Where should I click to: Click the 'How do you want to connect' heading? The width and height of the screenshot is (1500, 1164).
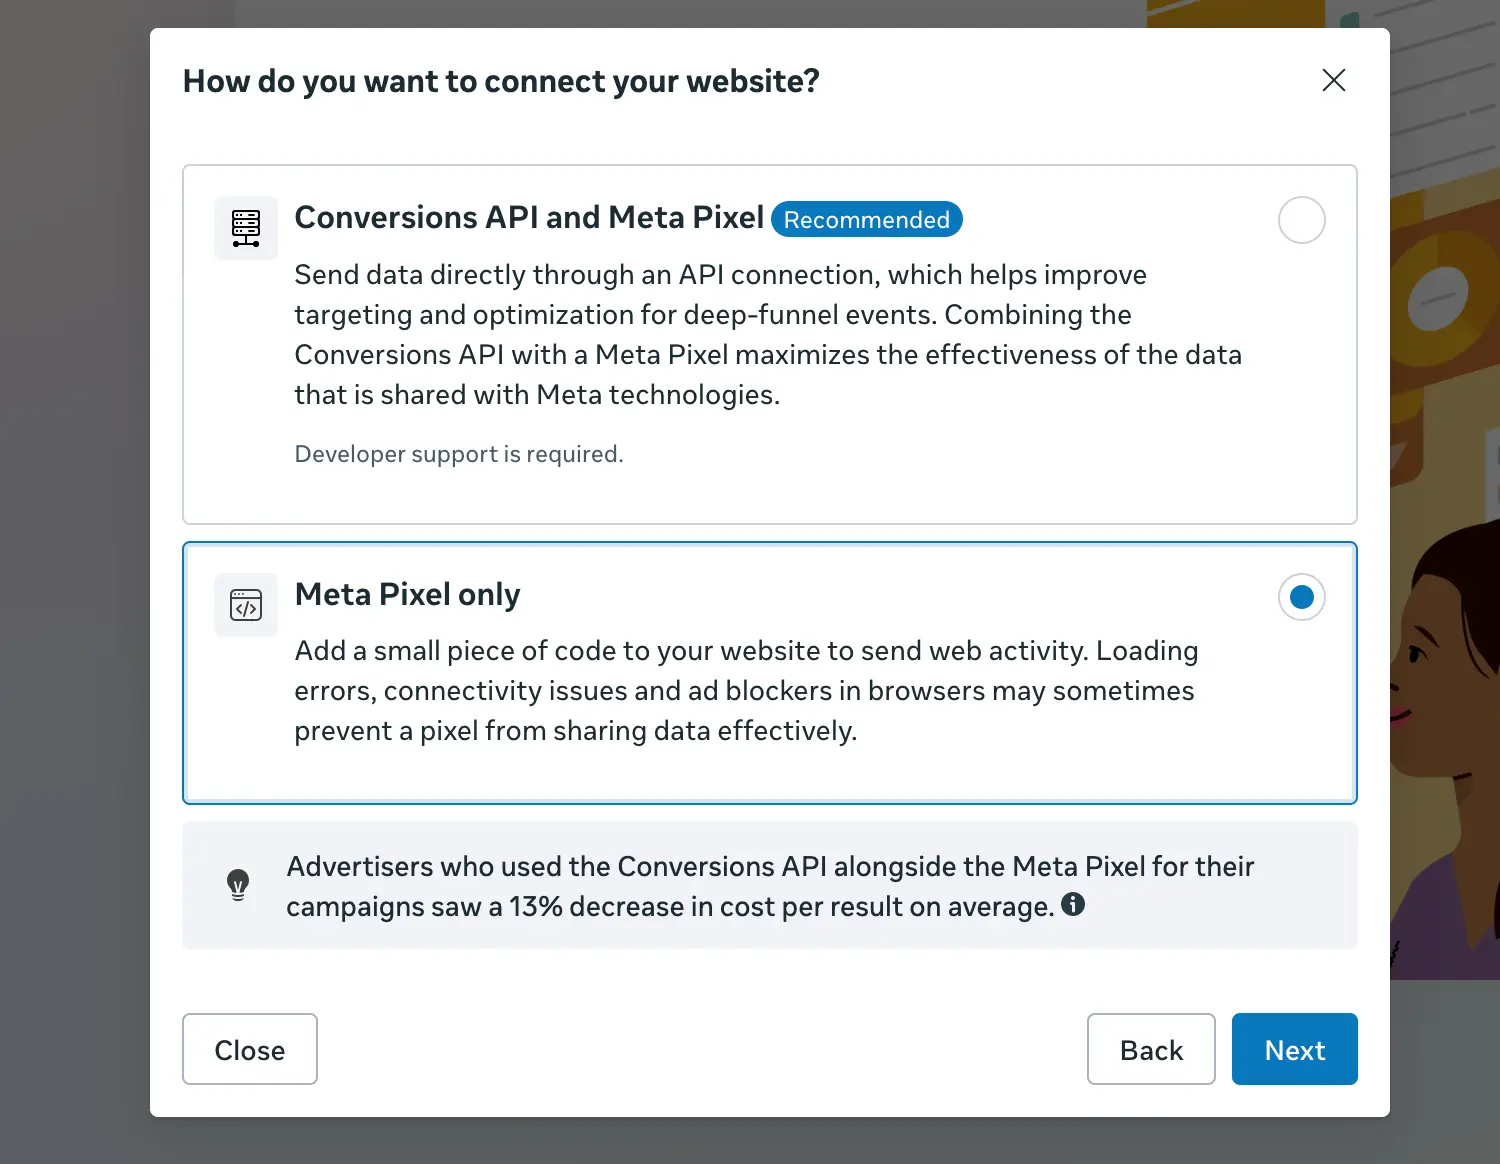pyautogui.click(x=501, y=81)
